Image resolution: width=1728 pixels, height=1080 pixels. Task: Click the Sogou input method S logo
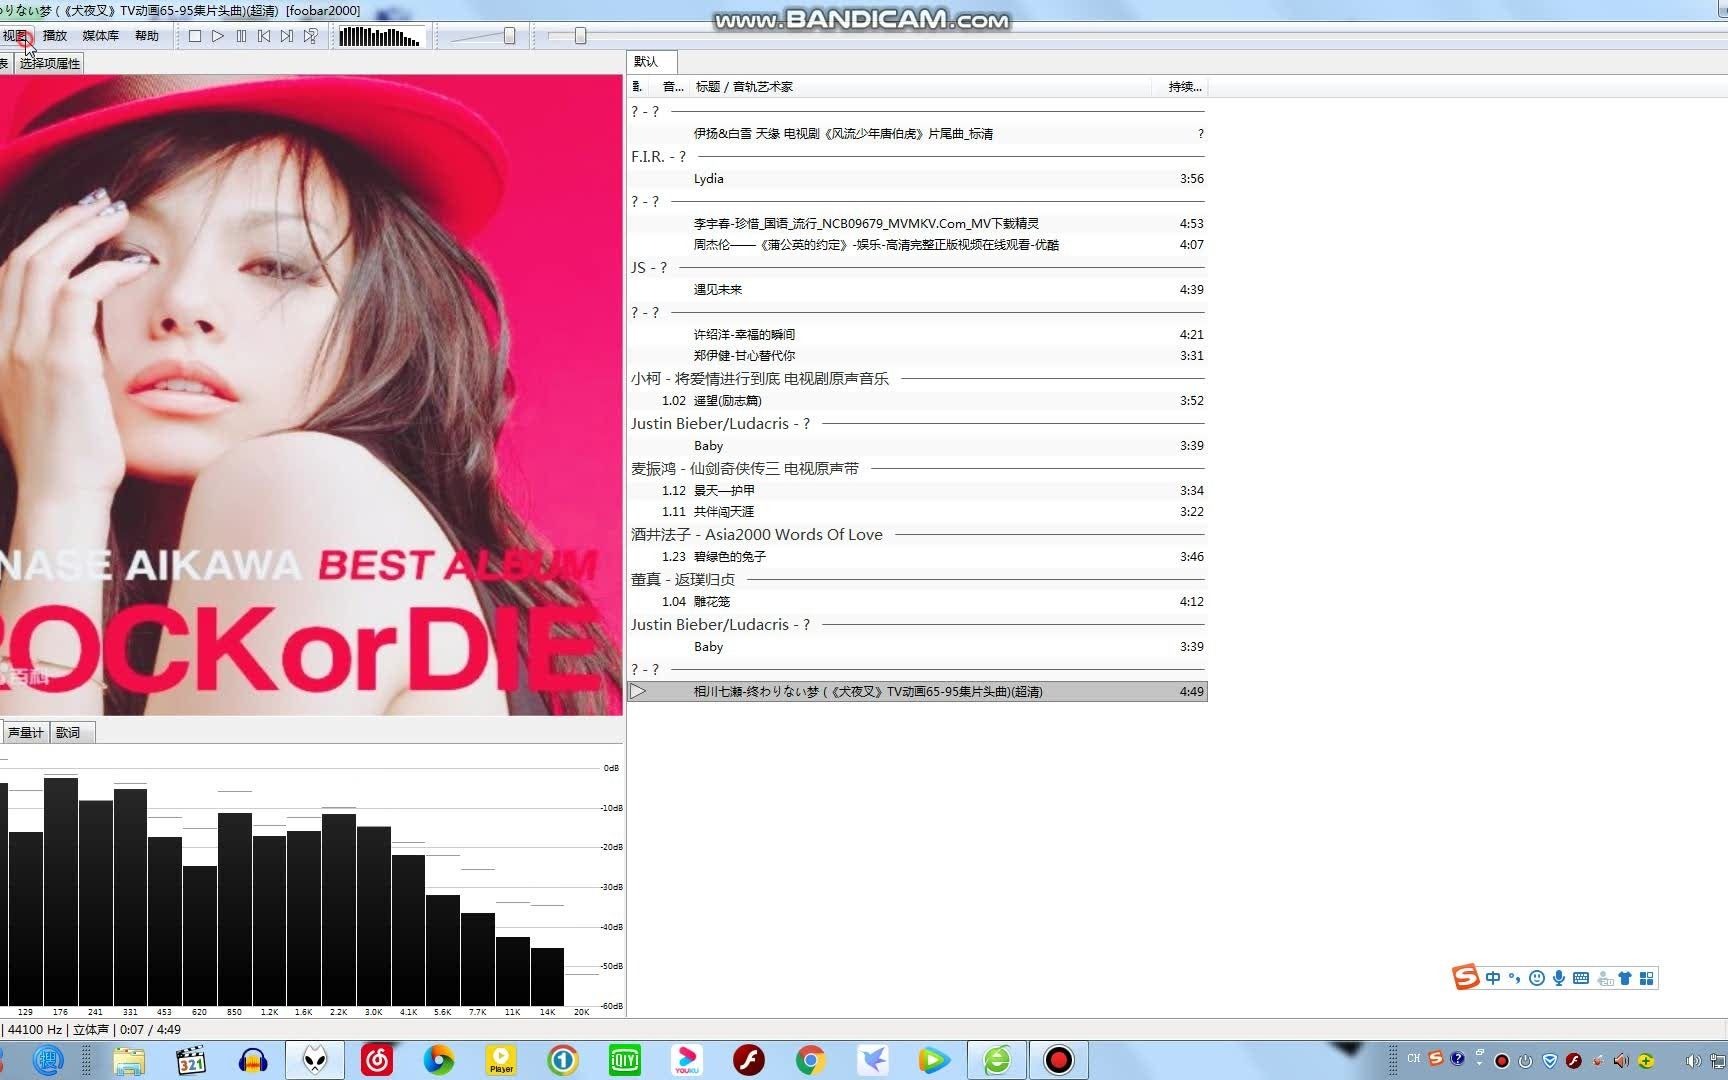tap(1466, 978)
